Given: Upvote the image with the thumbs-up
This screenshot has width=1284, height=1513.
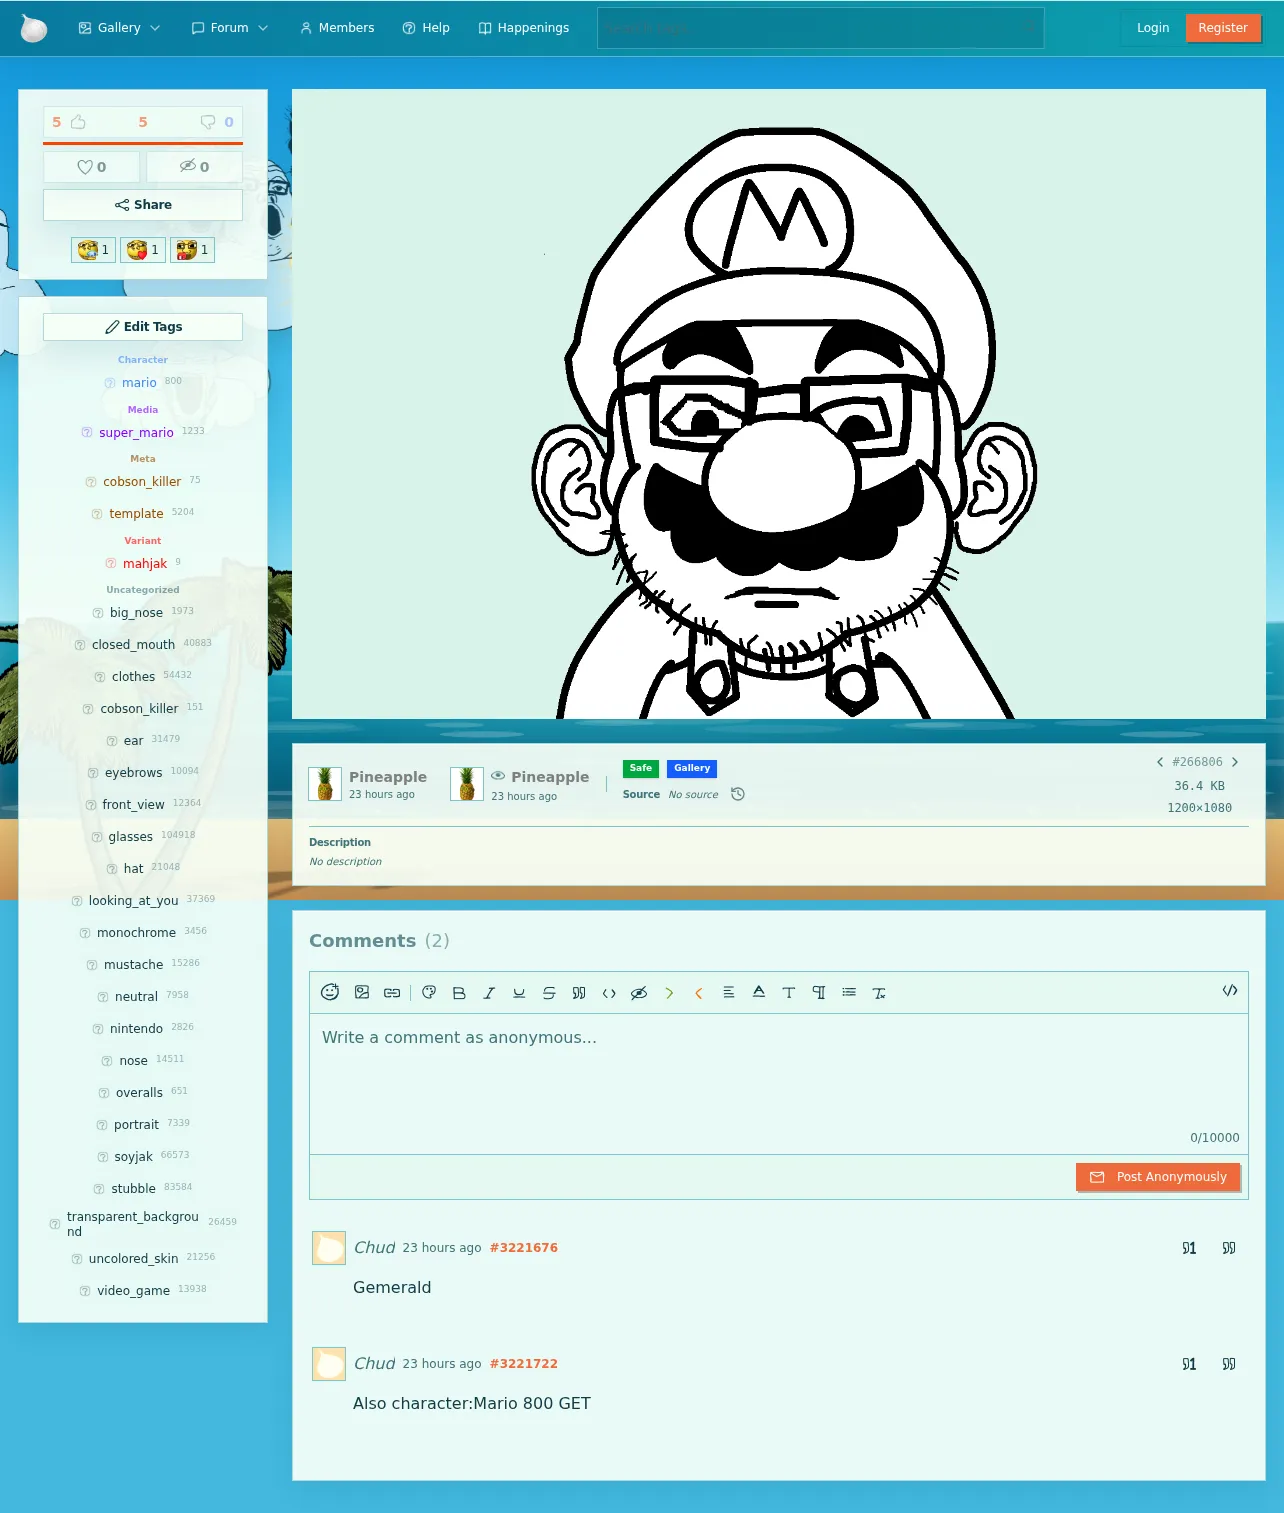Looking at the screenshot, I should pyautogui.click(x=78, y=122).
